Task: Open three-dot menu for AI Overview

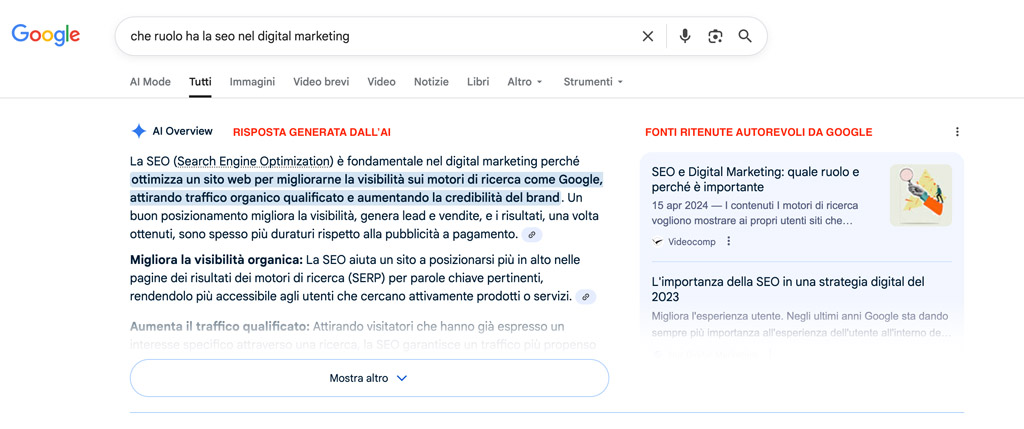Action: click(957, 132)
